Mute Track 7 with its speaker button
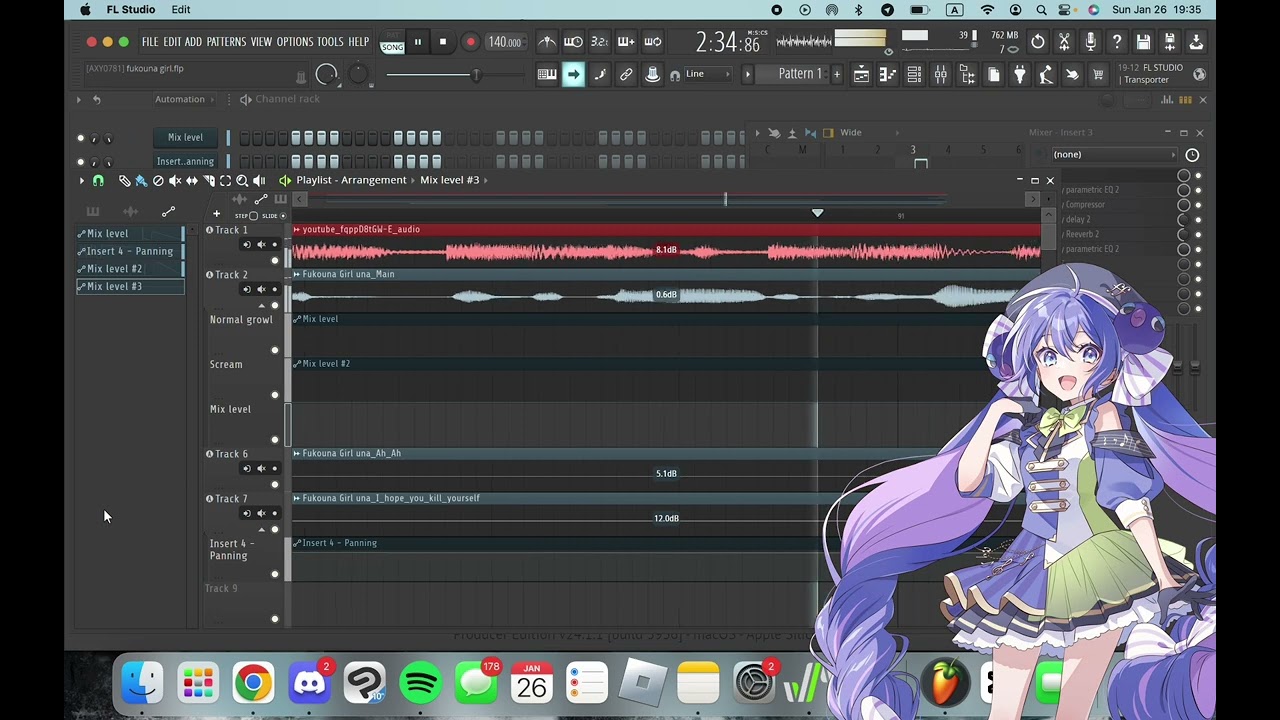The height and width of the screenshot is (720, 1280). point(261,514)
